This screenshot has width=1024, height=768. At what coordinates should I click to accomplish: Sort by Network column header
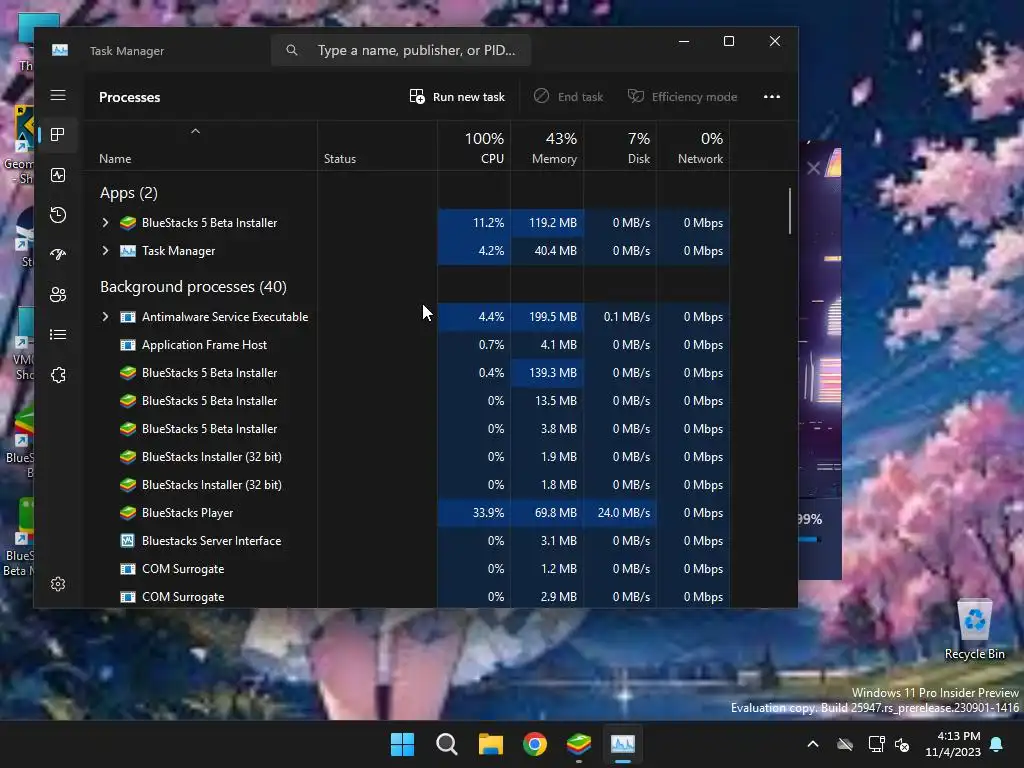[x=694, y=146]
